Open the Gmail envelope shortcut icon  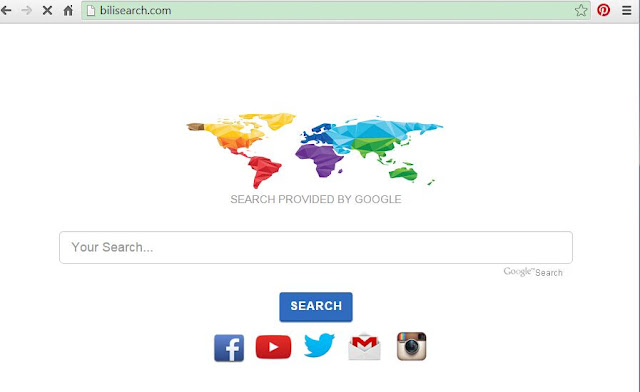coord(364,347)
